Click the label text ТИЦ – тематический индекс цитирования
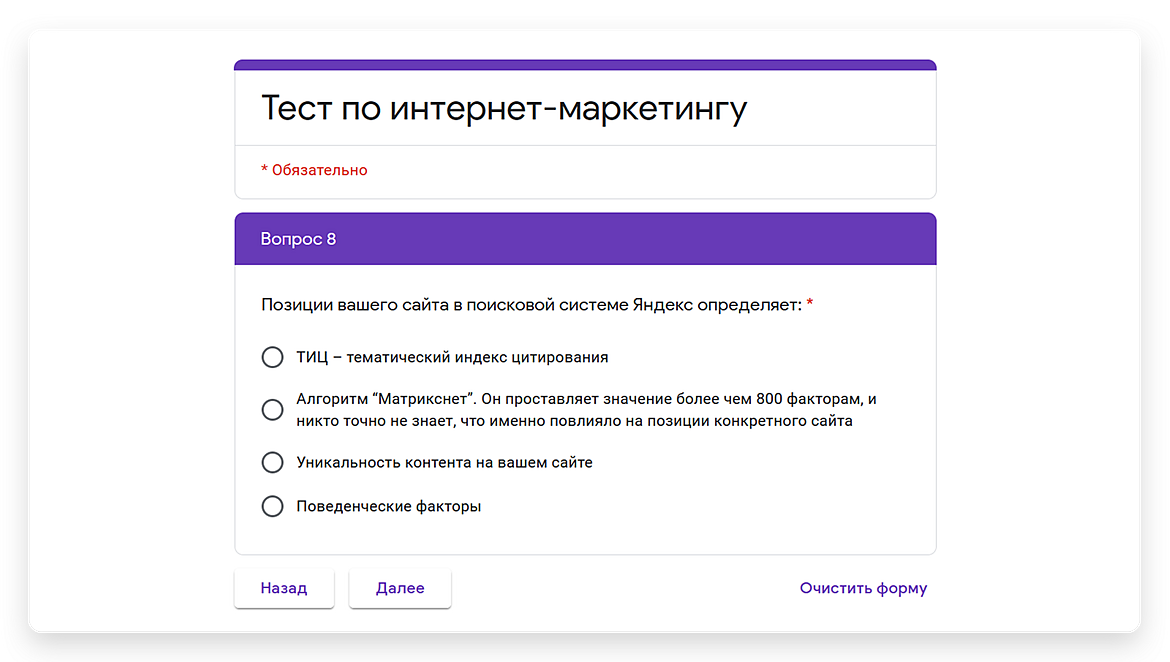The width and height of the screenshot is (1170, 662). pyautogui.click(x=452, y=357)
